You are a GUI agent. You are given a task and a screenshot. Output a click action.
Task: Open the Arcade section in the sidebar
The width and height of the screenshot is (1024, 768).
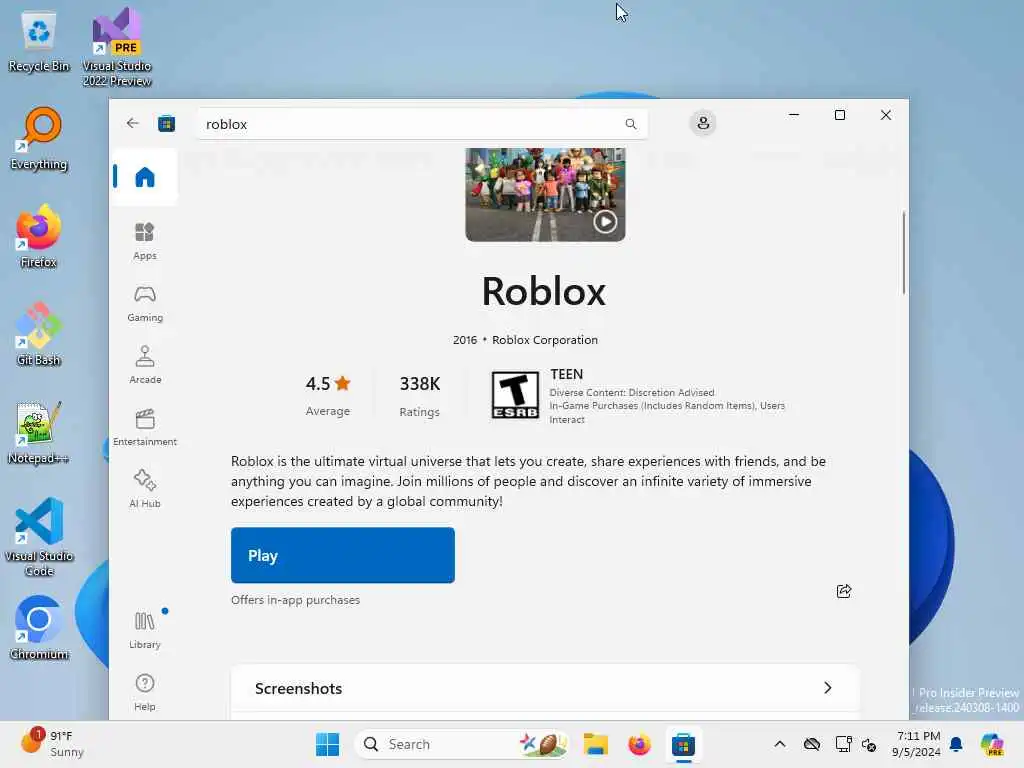point(144,365)
